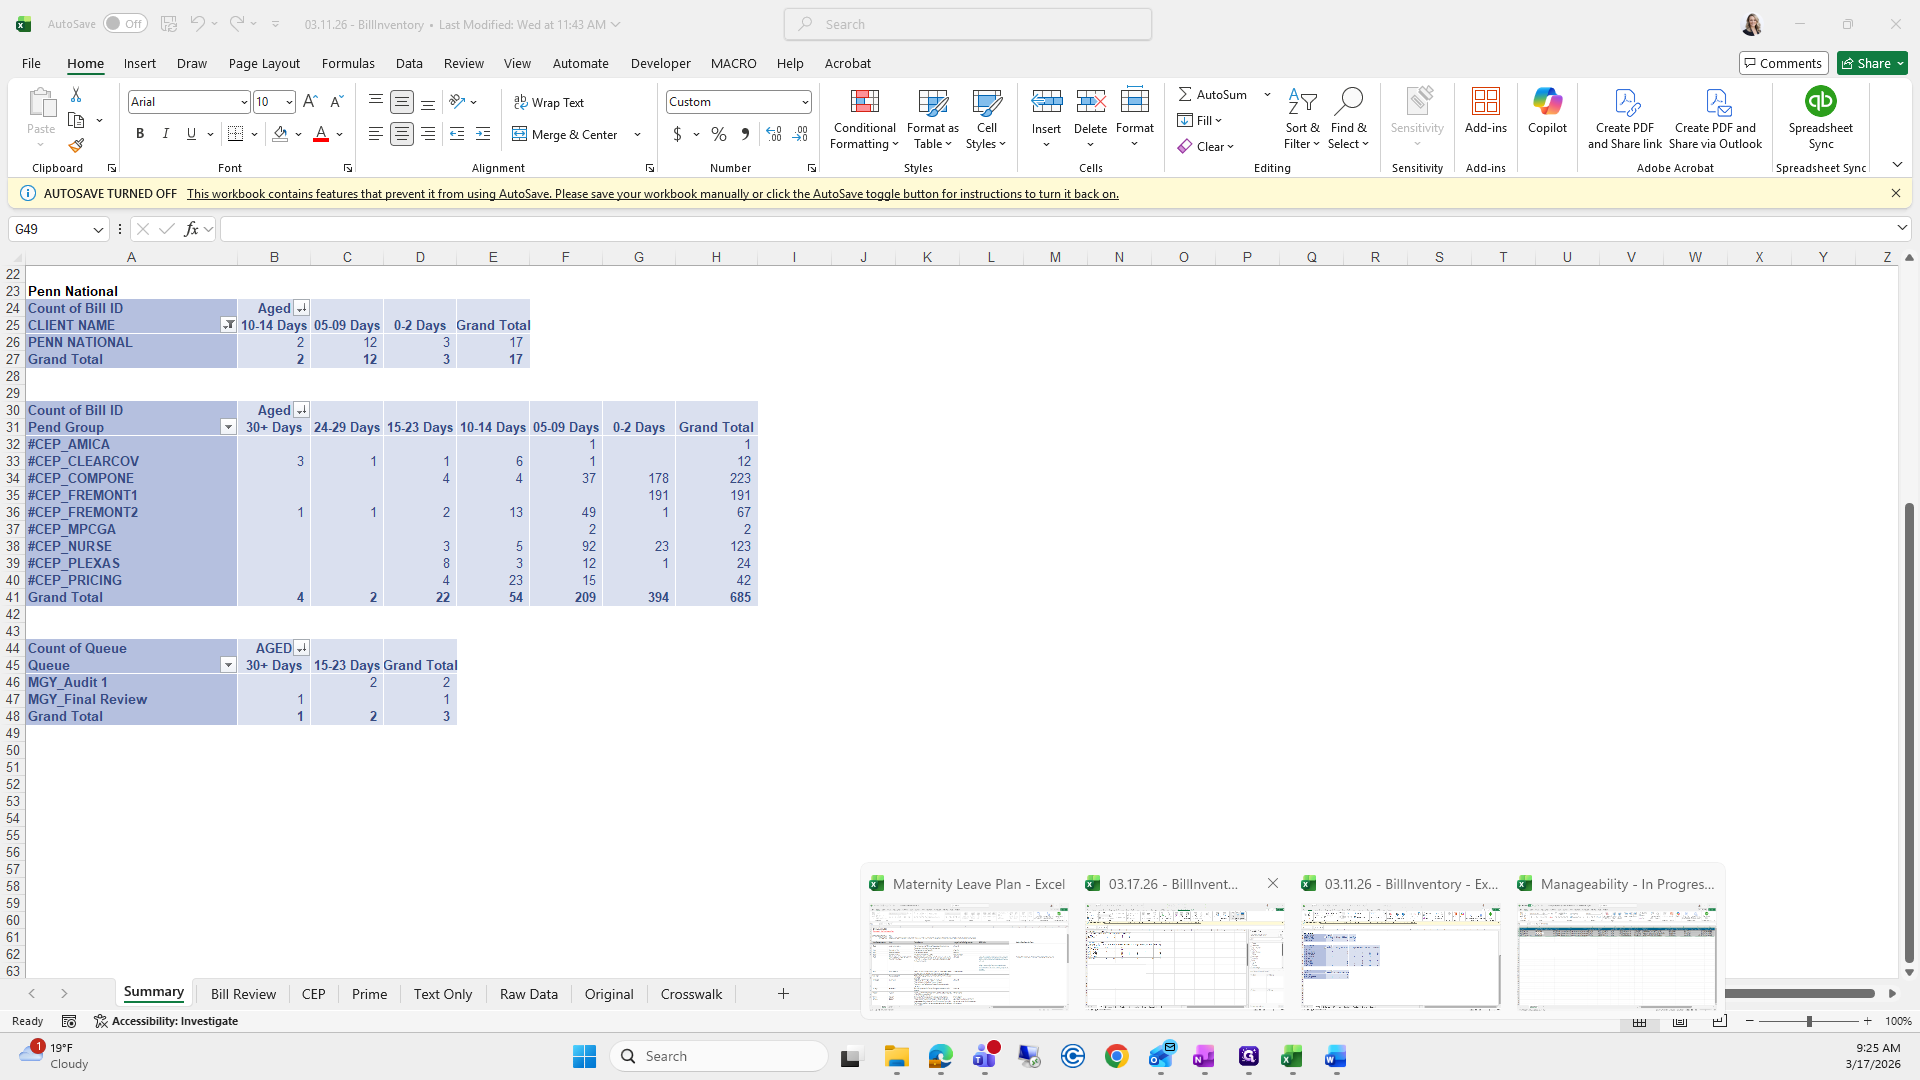
Task: Open Conditional Formatting menu
Action: click(x=864, y=120)
